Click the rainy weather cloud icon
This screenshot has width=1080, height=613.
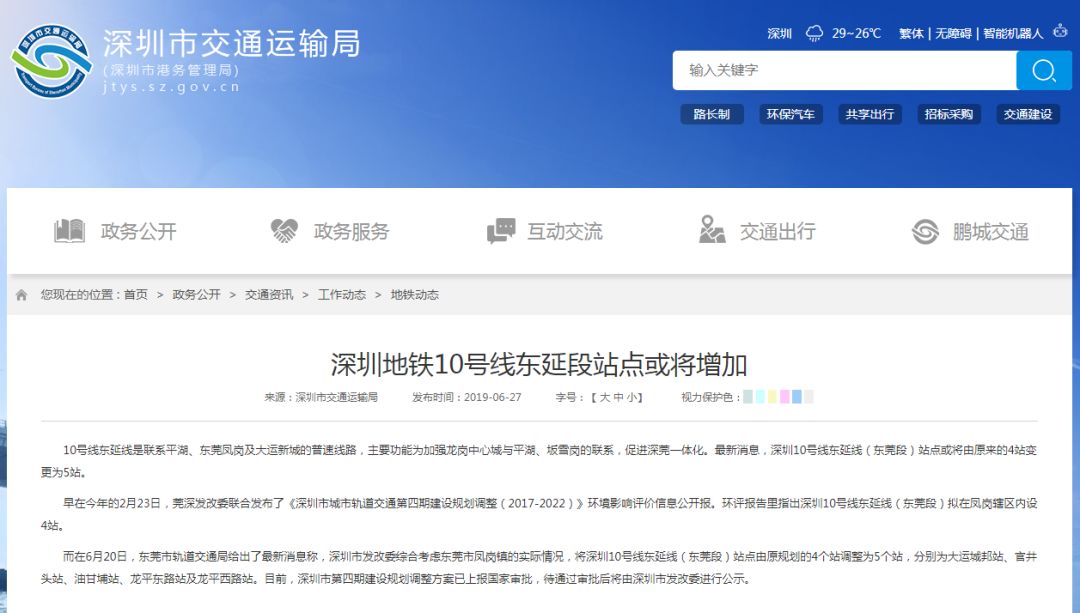click(814, 33)
